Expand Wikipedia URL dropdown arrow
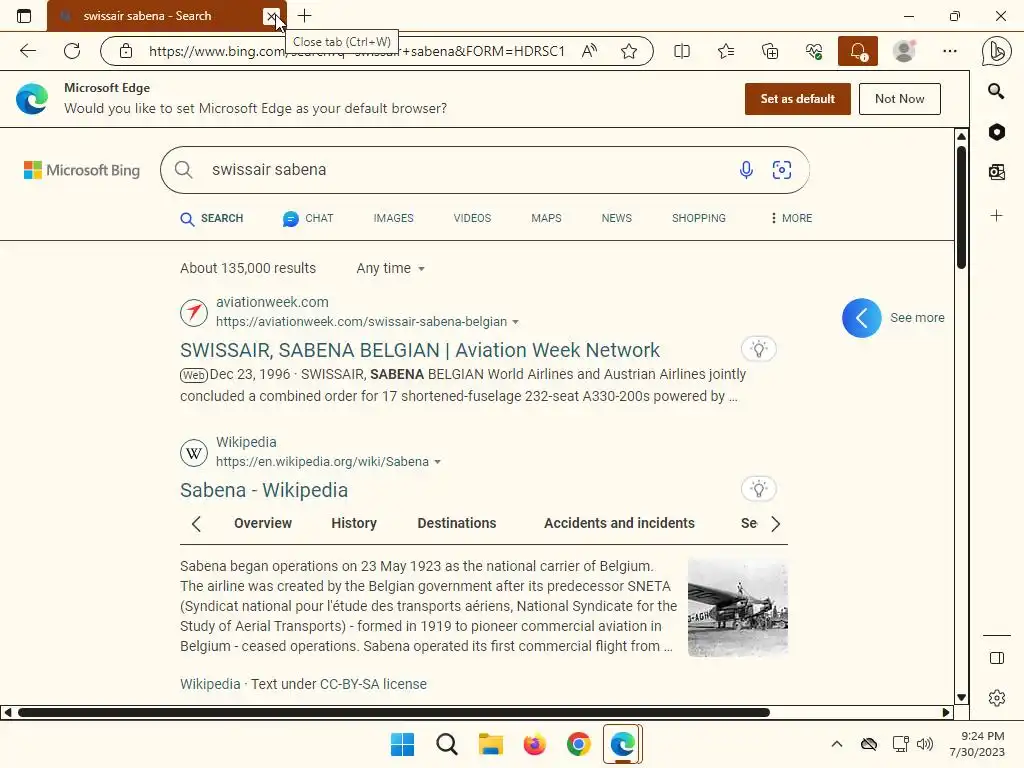The width and height of the screenshot is (1024, 768). (438, 462)
